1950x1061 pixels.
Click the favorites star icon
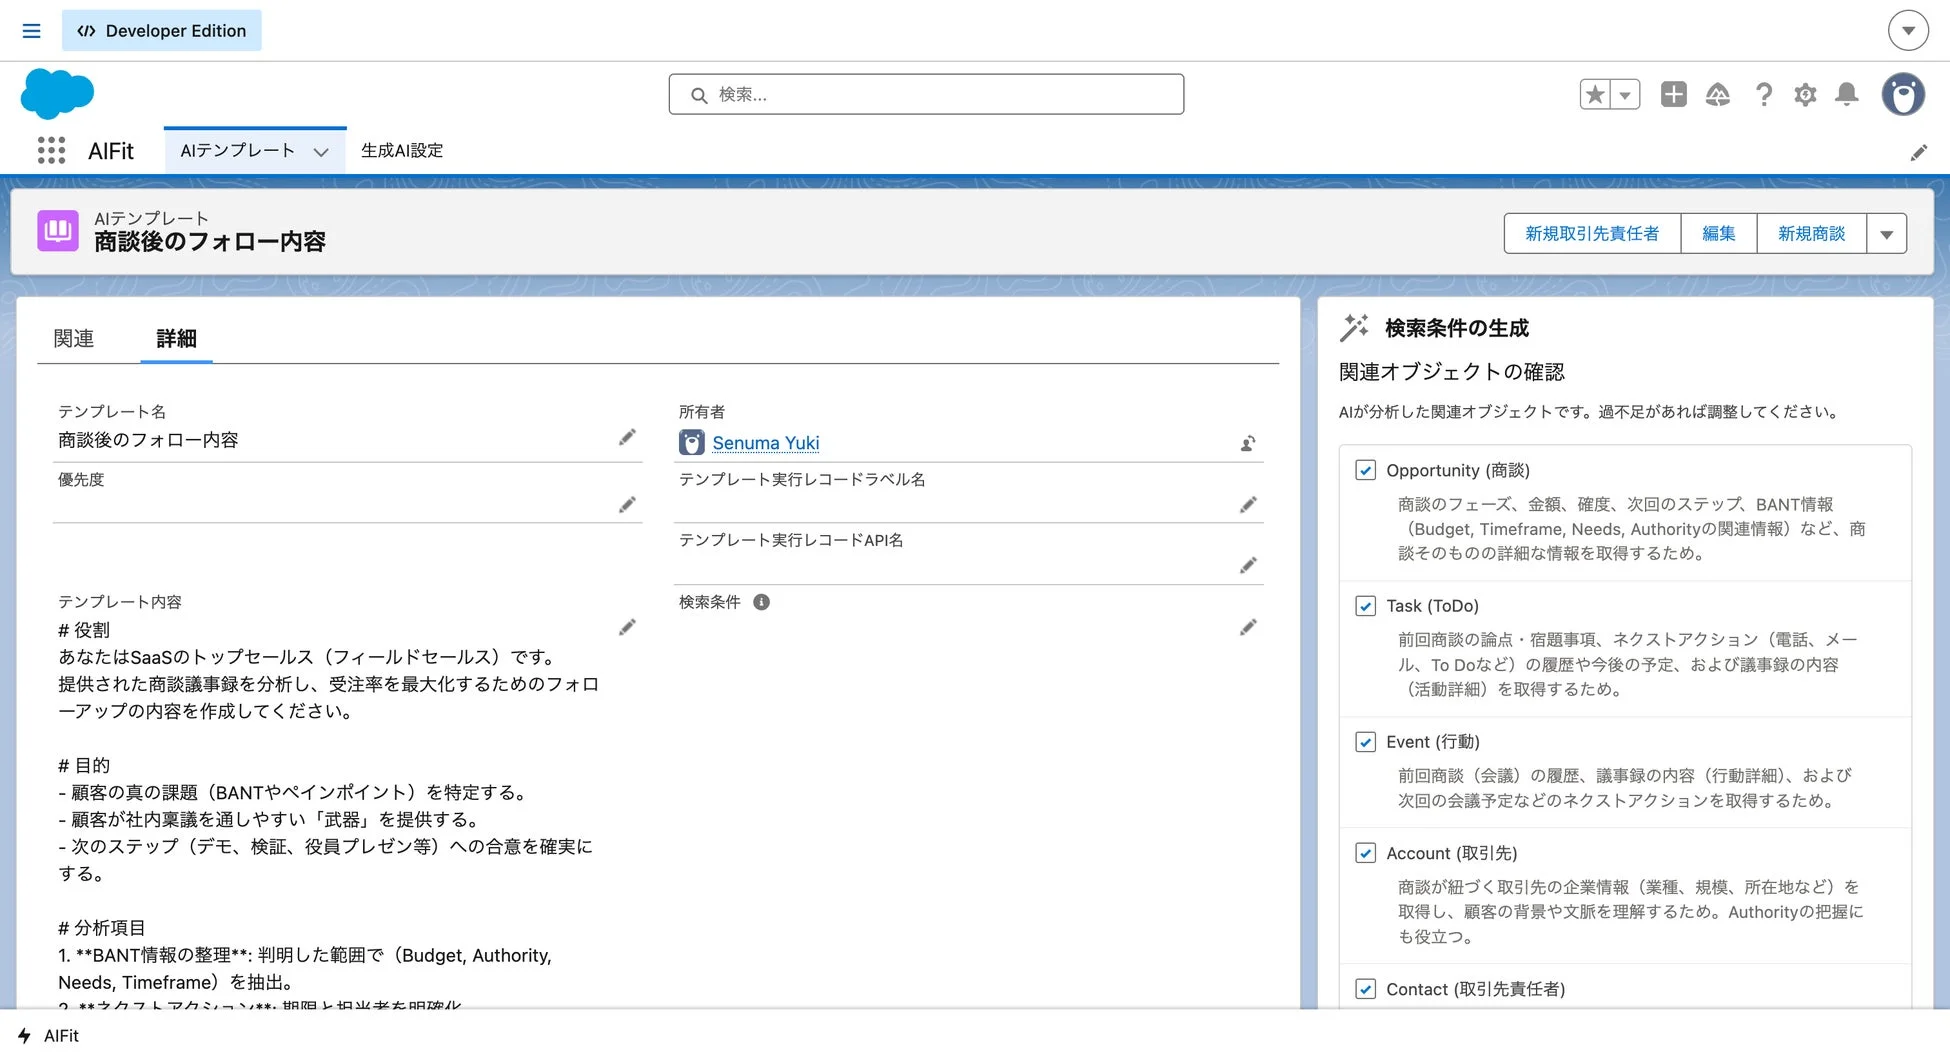pos(1596,94)
